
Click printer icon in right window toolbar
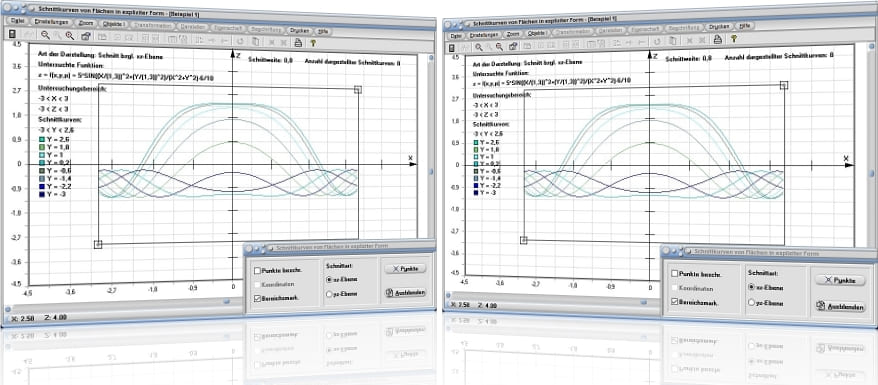717,39
